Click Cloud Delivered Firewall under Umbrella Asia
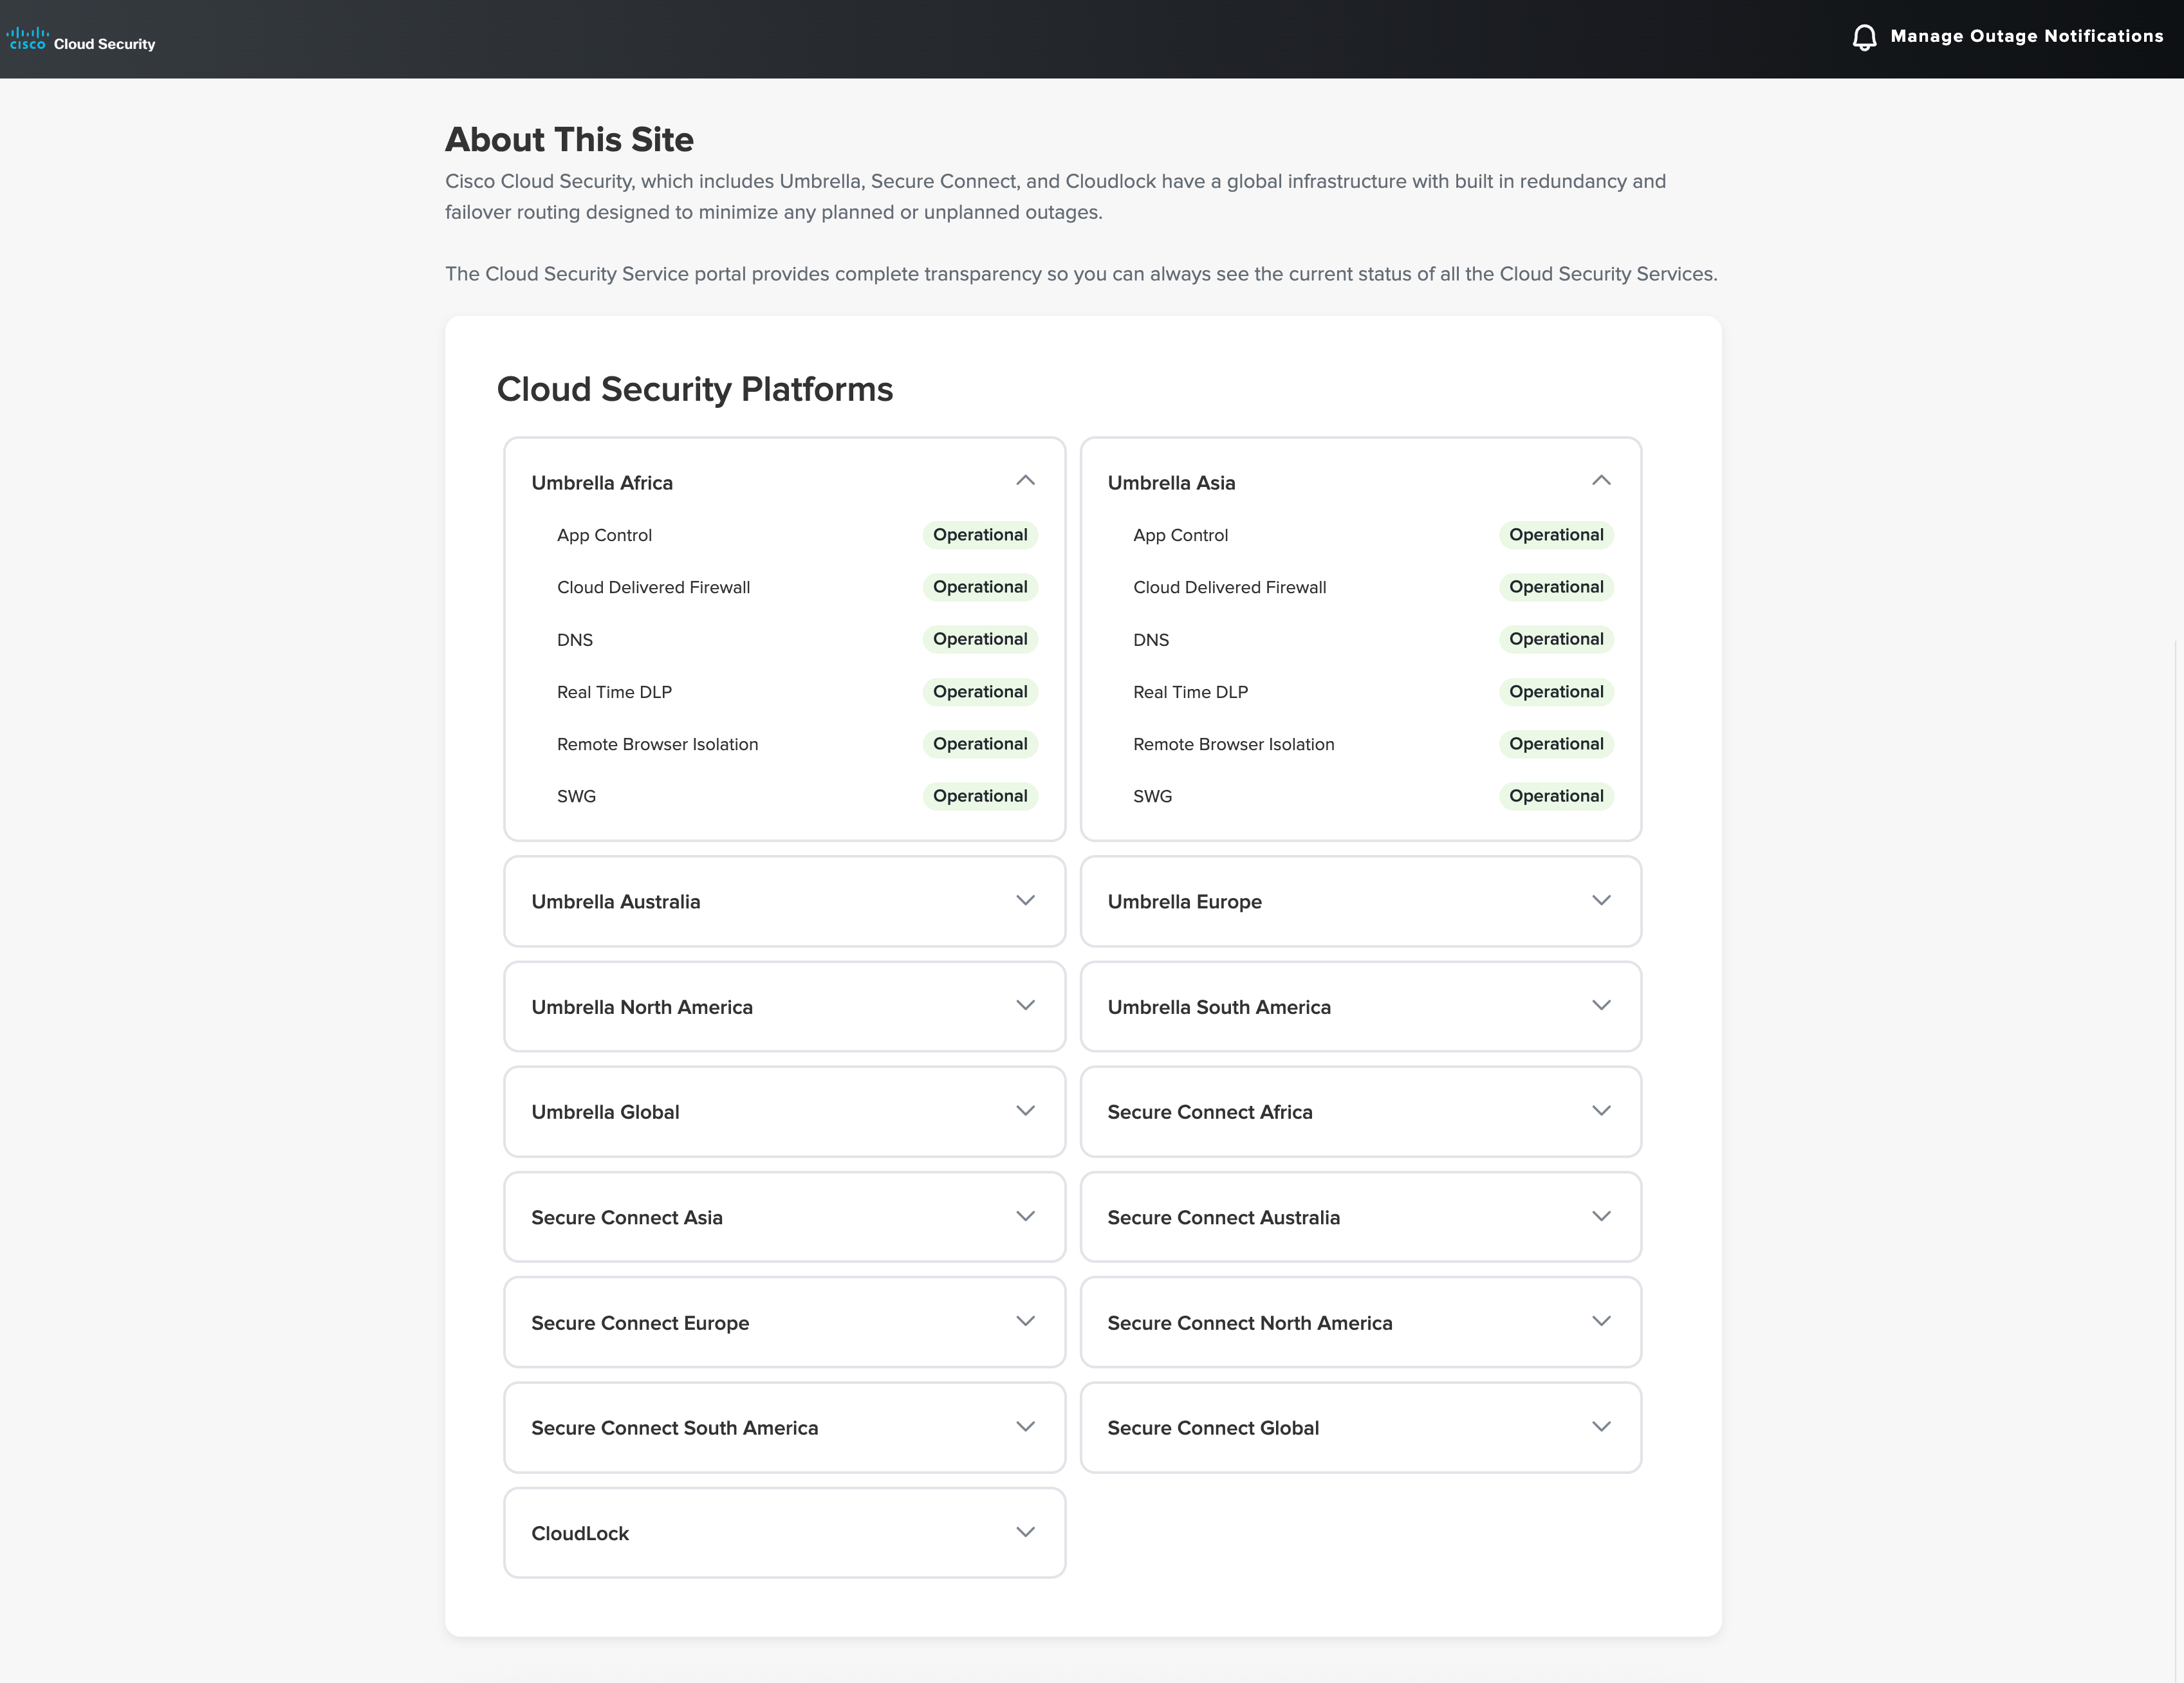This screenshot has height=1683, width=2184. 1229,588
